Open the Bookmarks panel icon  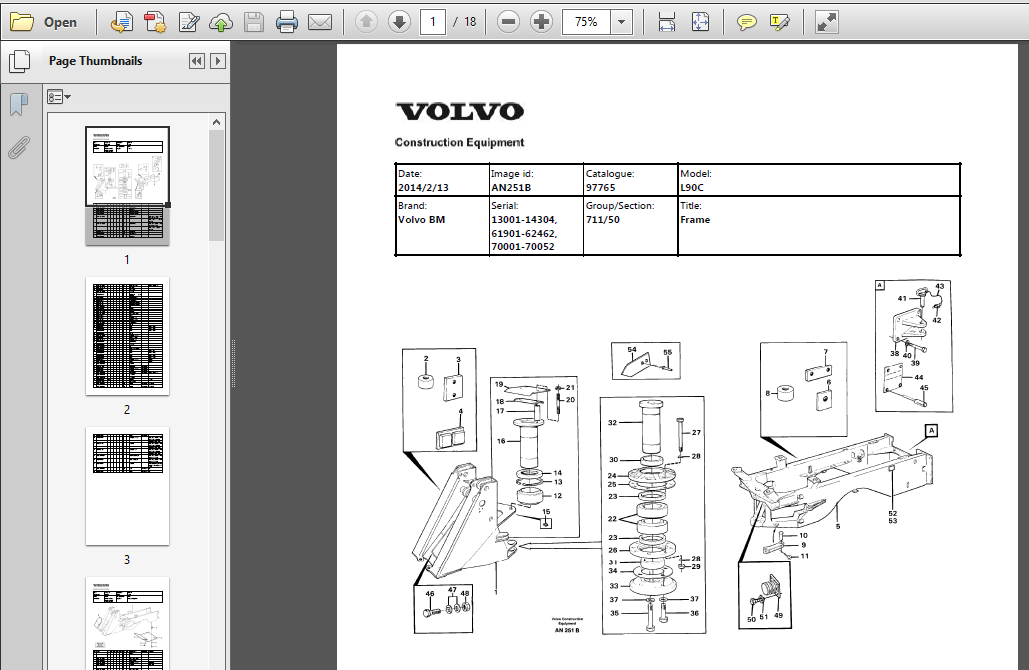click(20, 104)
